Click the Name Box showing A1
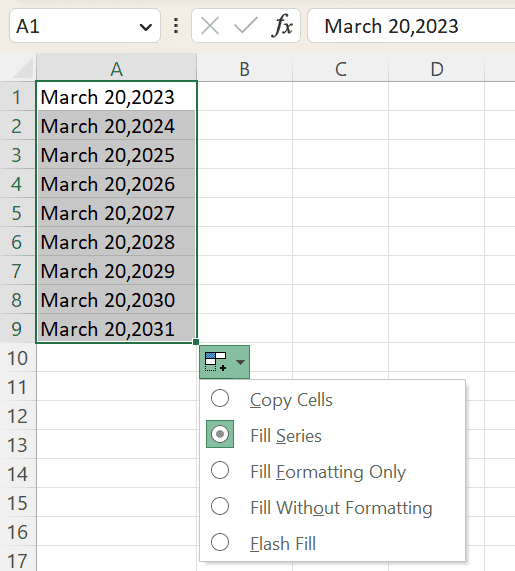 tap(84, 26)
